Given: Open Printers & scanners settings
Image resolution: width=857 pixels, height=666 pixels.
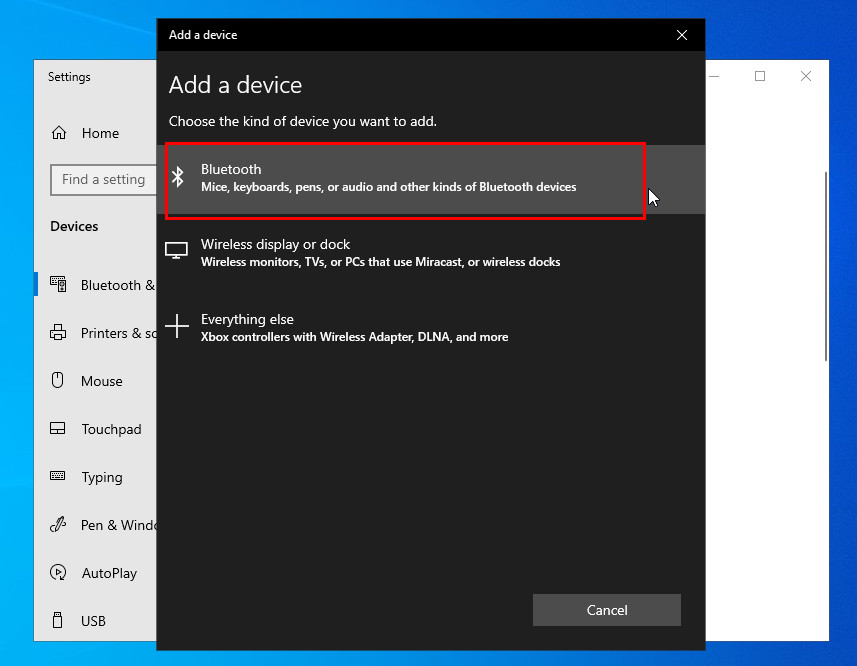Looking at the screenshot, I should coord(95,333).
